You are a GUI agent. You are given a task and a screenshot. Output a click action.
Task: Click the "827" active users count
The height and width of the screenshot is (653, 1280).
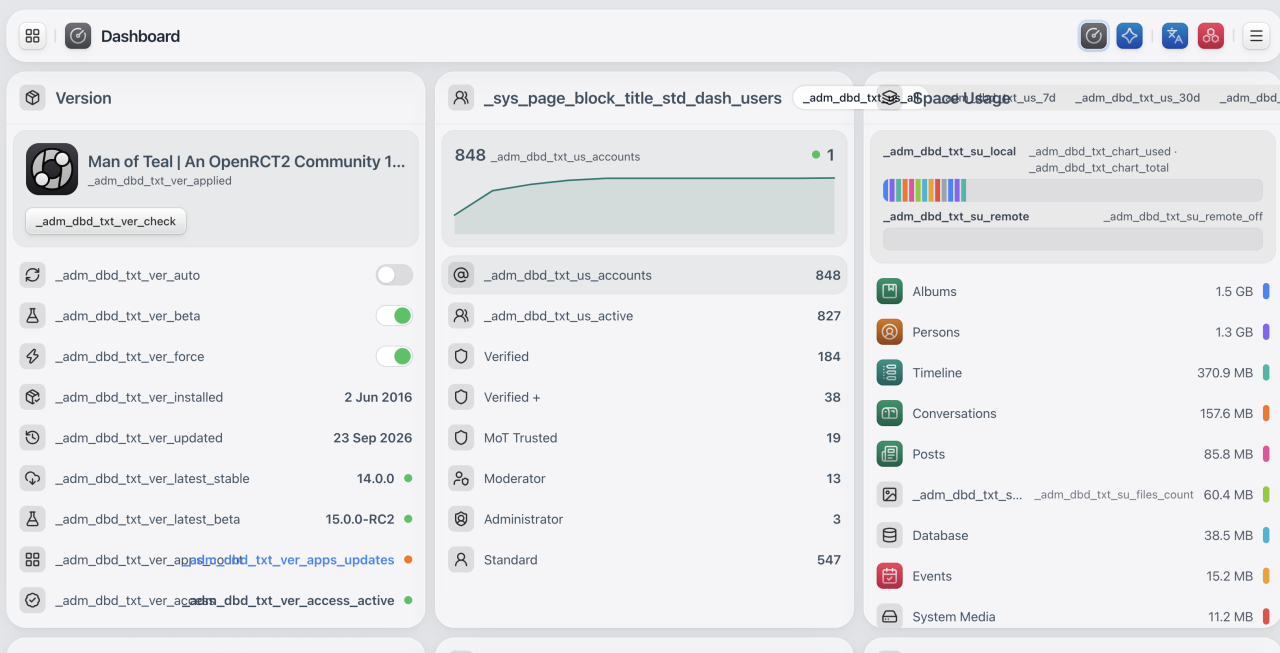[x=829, y=316]
